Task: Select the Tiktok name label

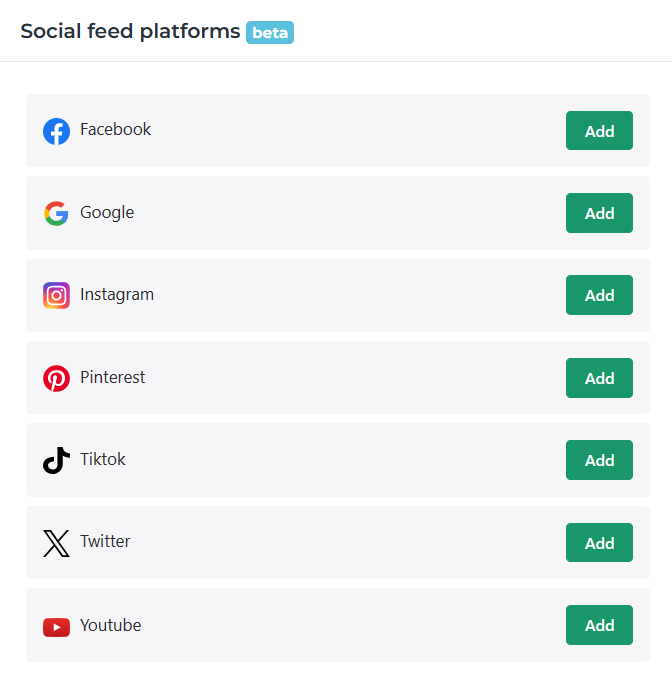Action: click(x=103, y=459)
